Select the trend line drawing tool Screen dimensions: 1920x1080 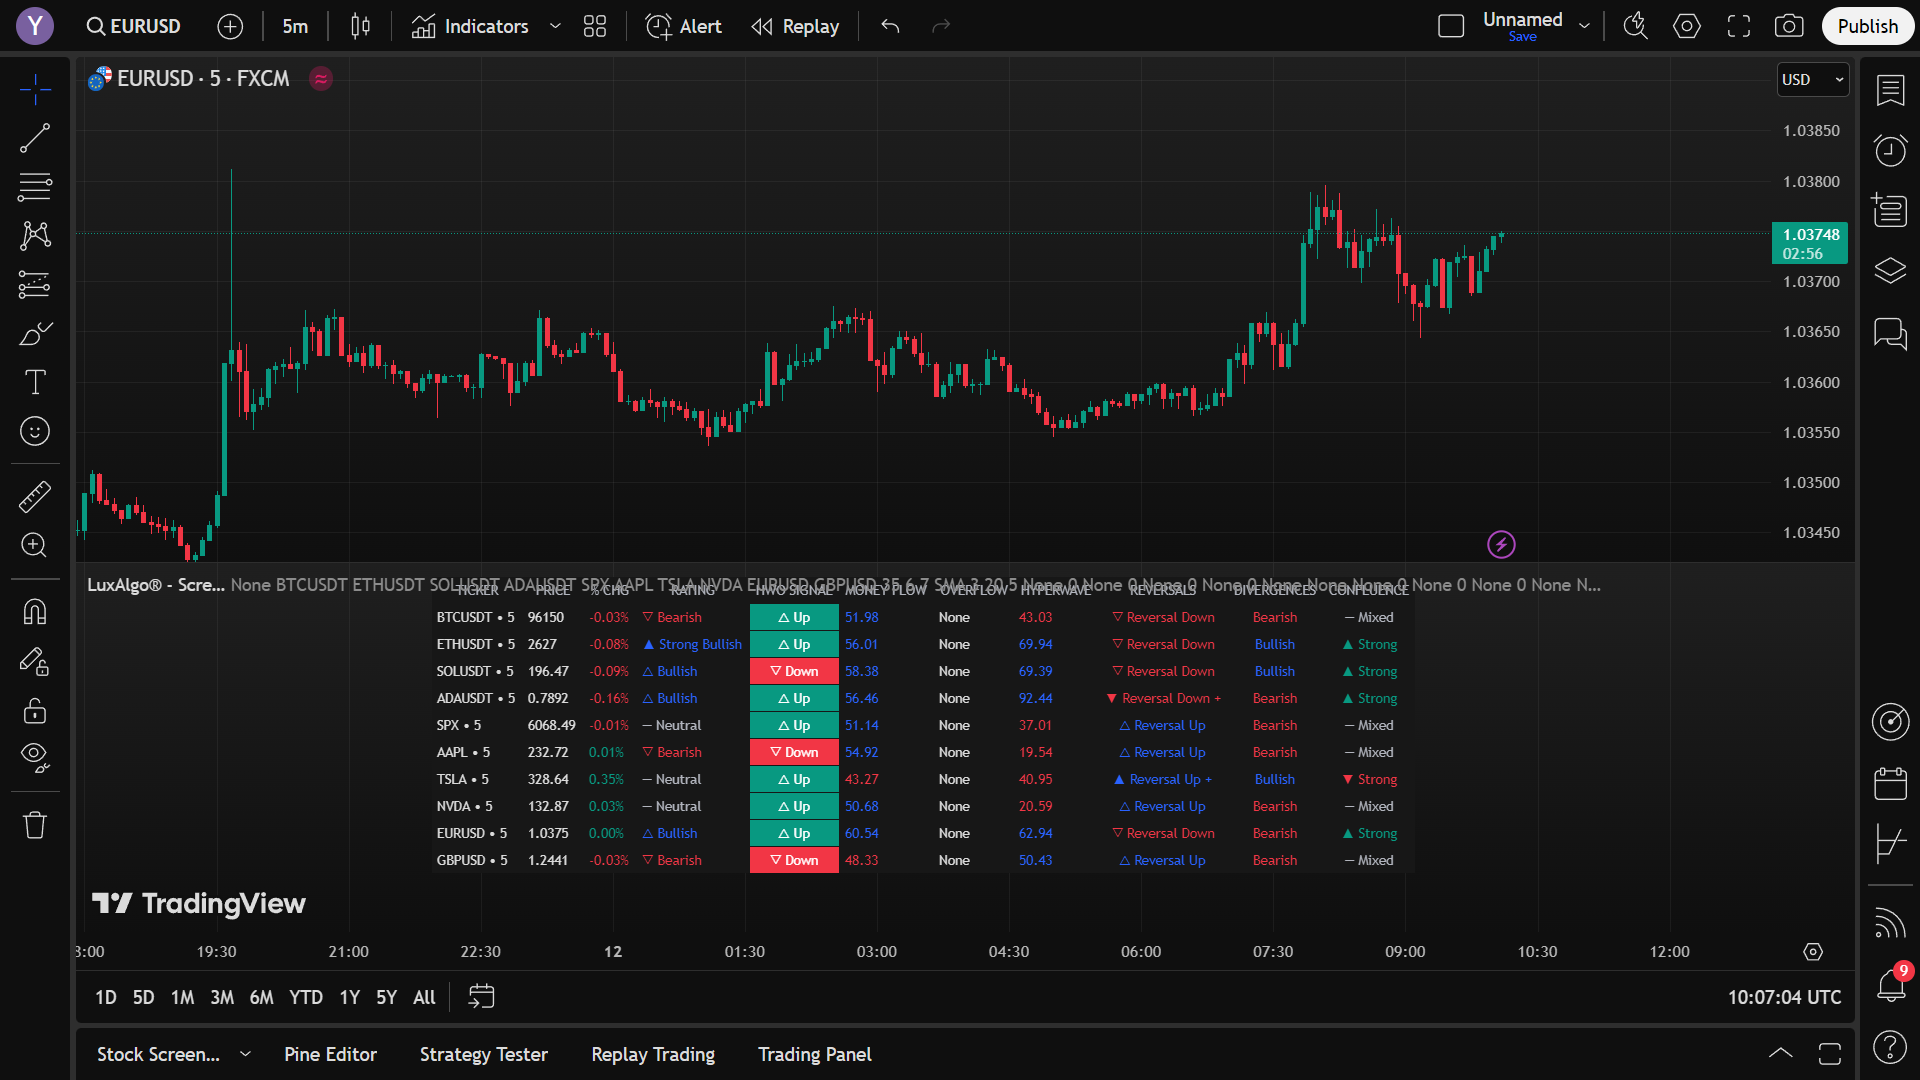35,138
